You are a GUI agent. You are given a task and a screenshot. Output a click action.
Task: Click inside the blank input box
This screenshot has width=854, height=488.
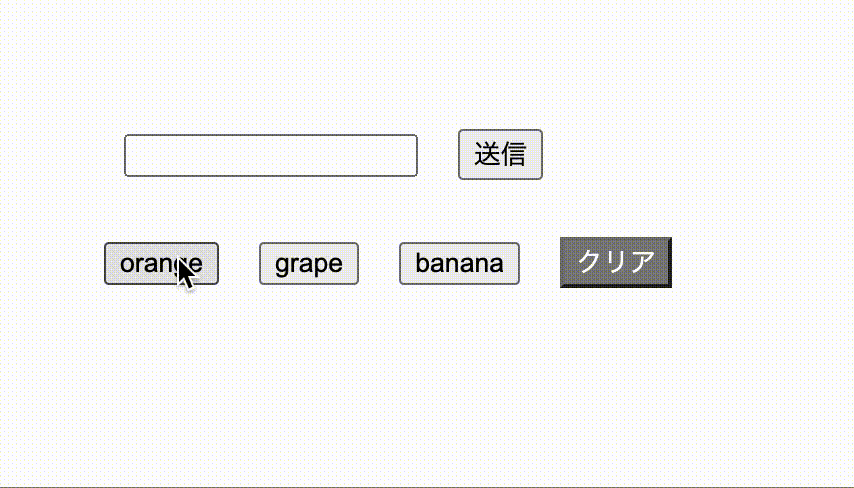(271, 155)
